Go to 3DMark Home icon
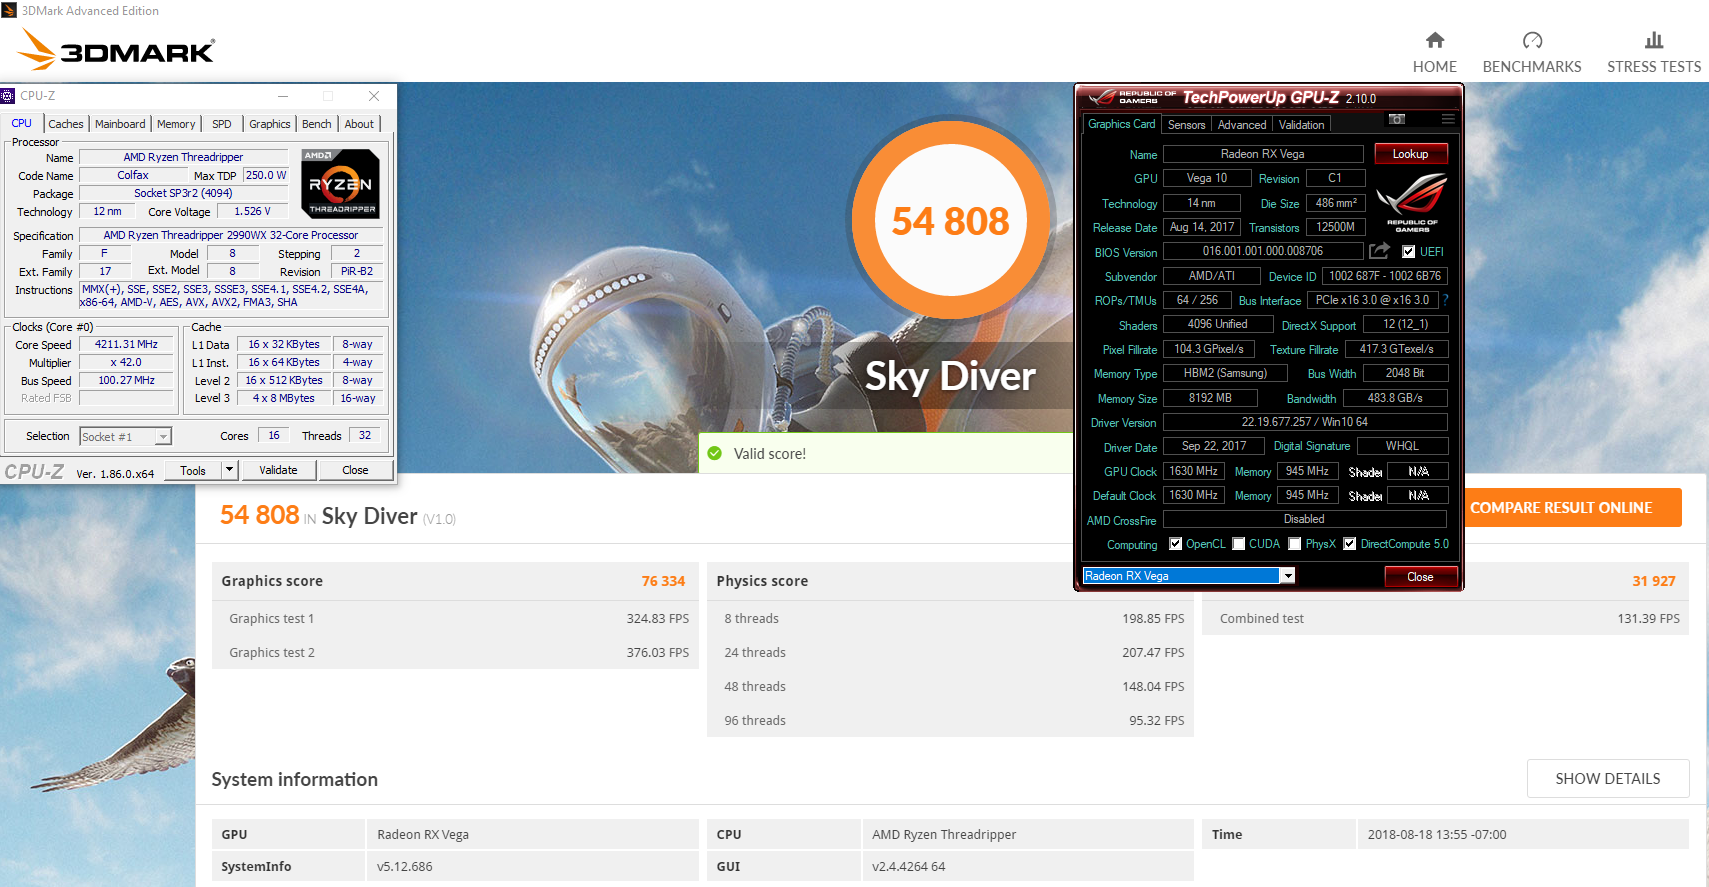1709x887 pixels. [1434, 41]
